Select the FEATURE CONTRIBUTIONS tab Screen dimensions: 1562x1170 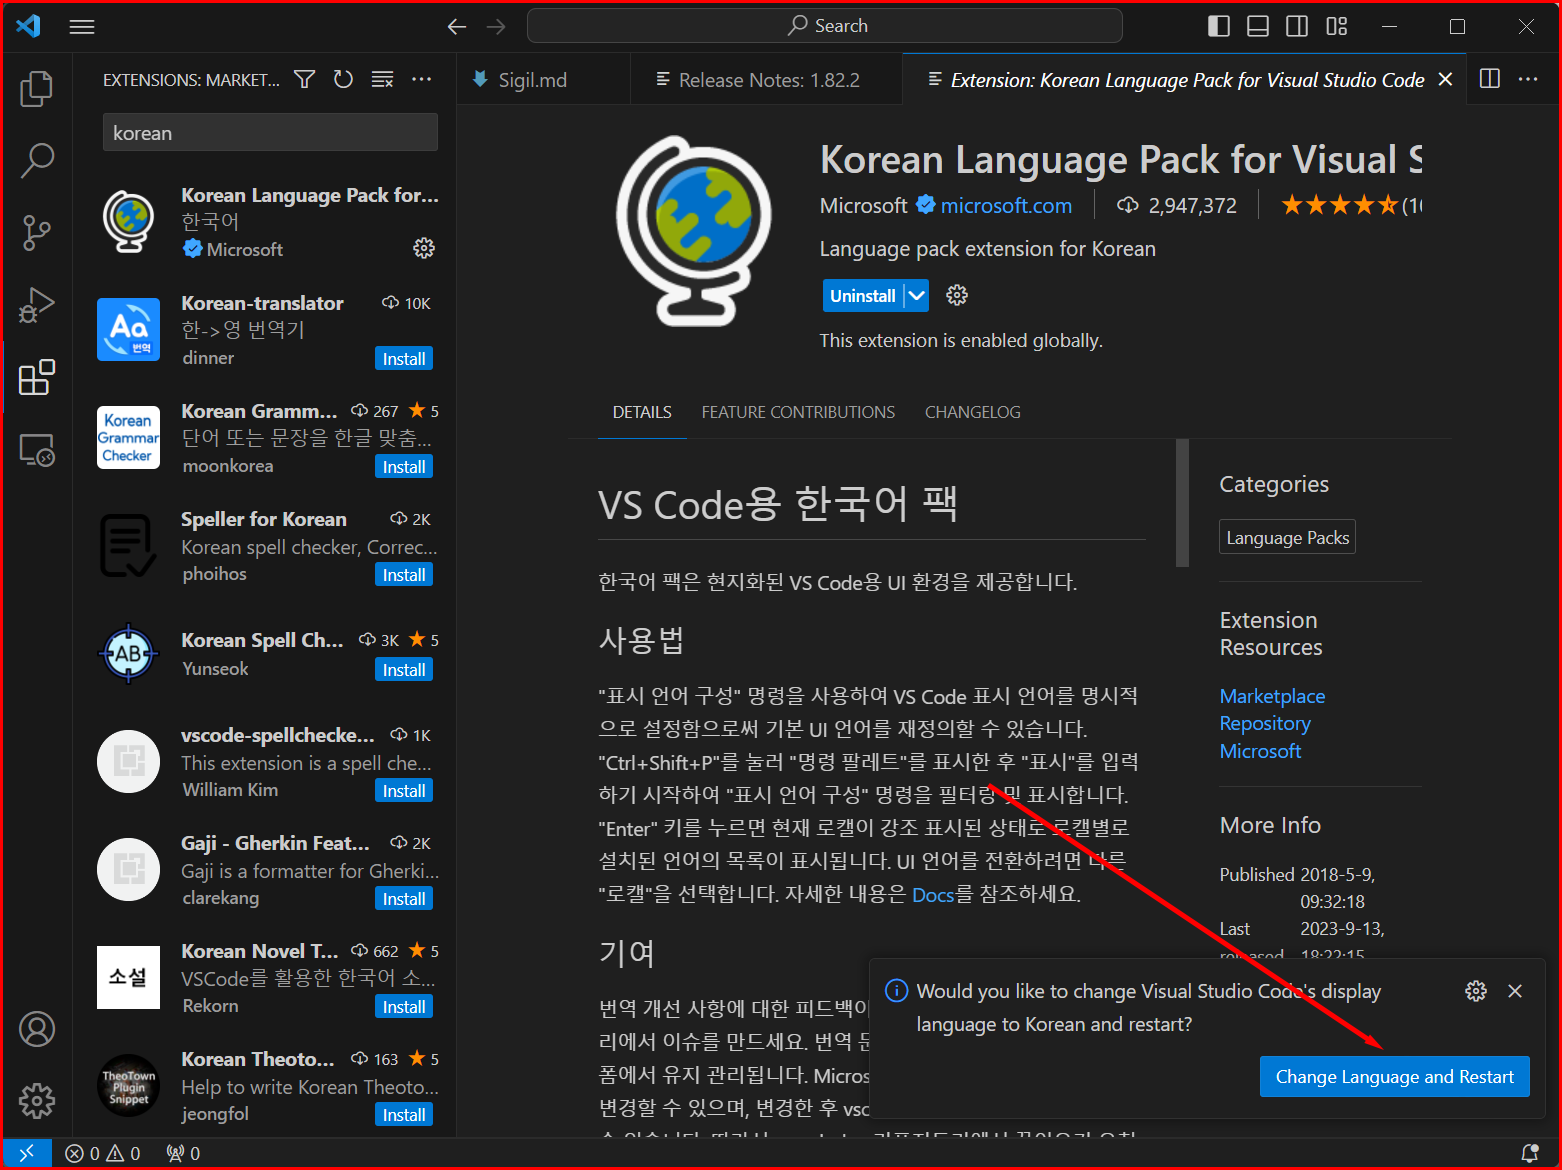798,412
